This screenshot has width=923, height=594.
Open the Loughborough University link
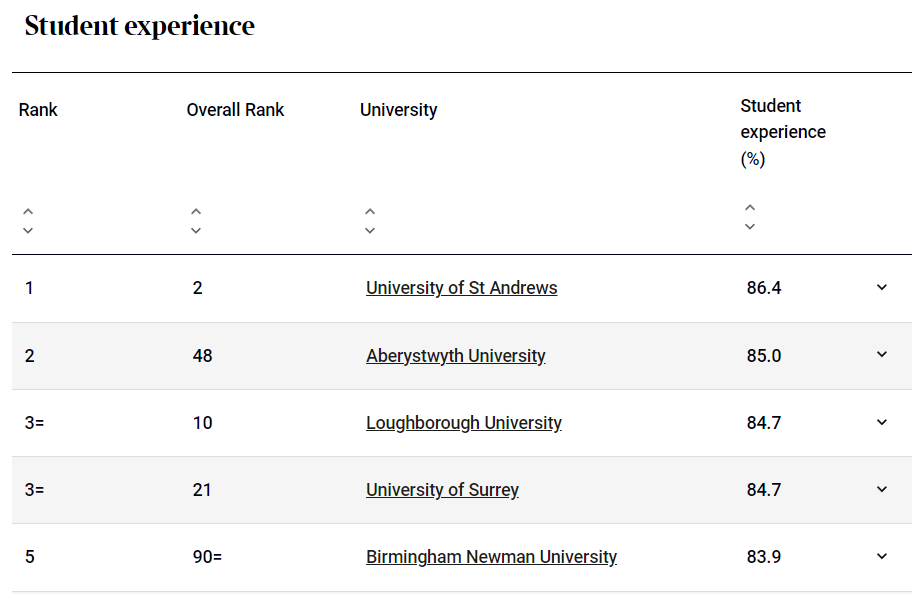point(464,423)
